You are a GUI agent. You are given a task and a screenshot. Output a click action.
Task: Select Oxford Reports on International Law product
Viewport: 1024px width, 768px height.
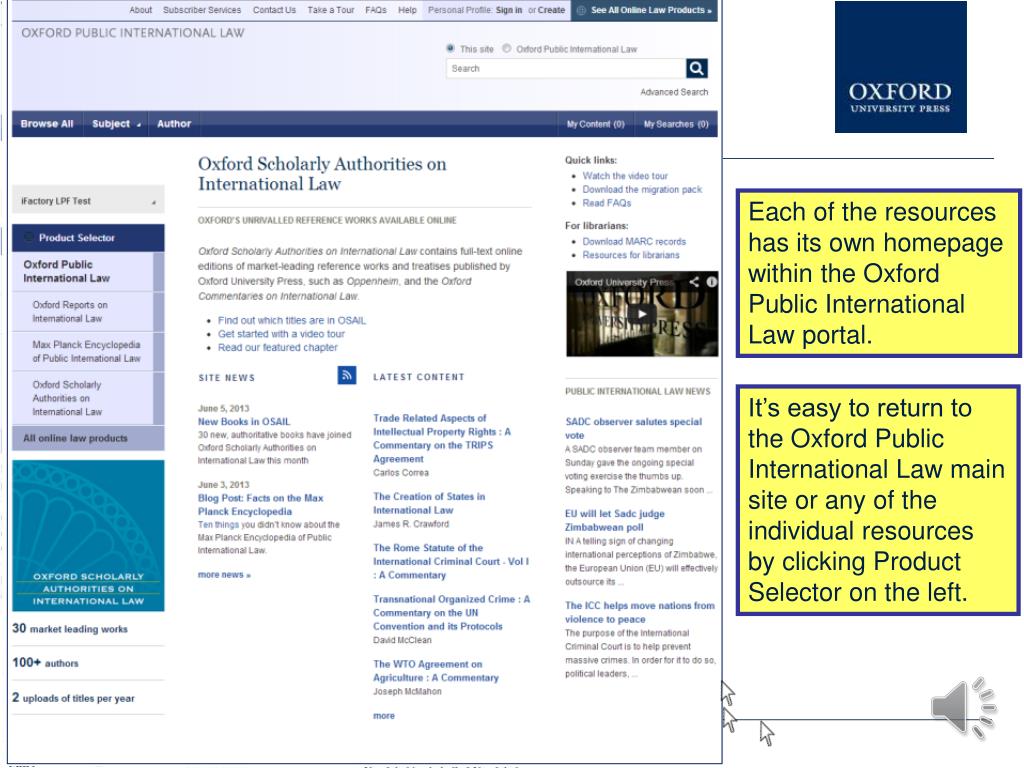[x=70, y=312]
